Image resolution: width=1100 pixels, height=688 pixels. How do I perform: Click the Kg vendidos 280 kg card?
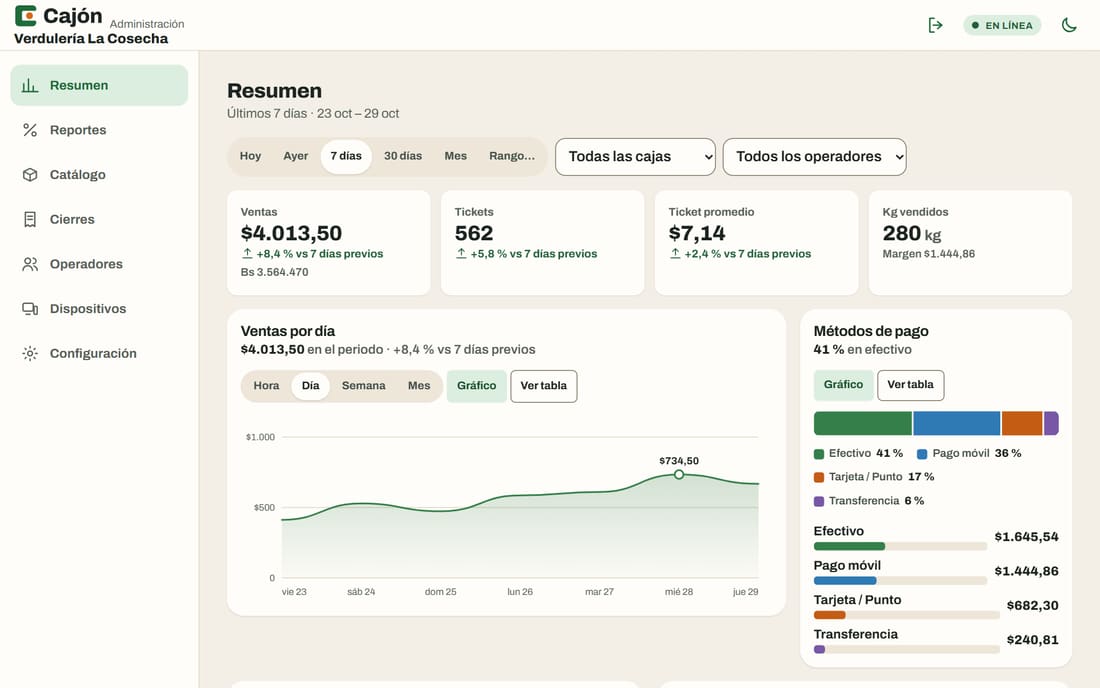[970, 243]
